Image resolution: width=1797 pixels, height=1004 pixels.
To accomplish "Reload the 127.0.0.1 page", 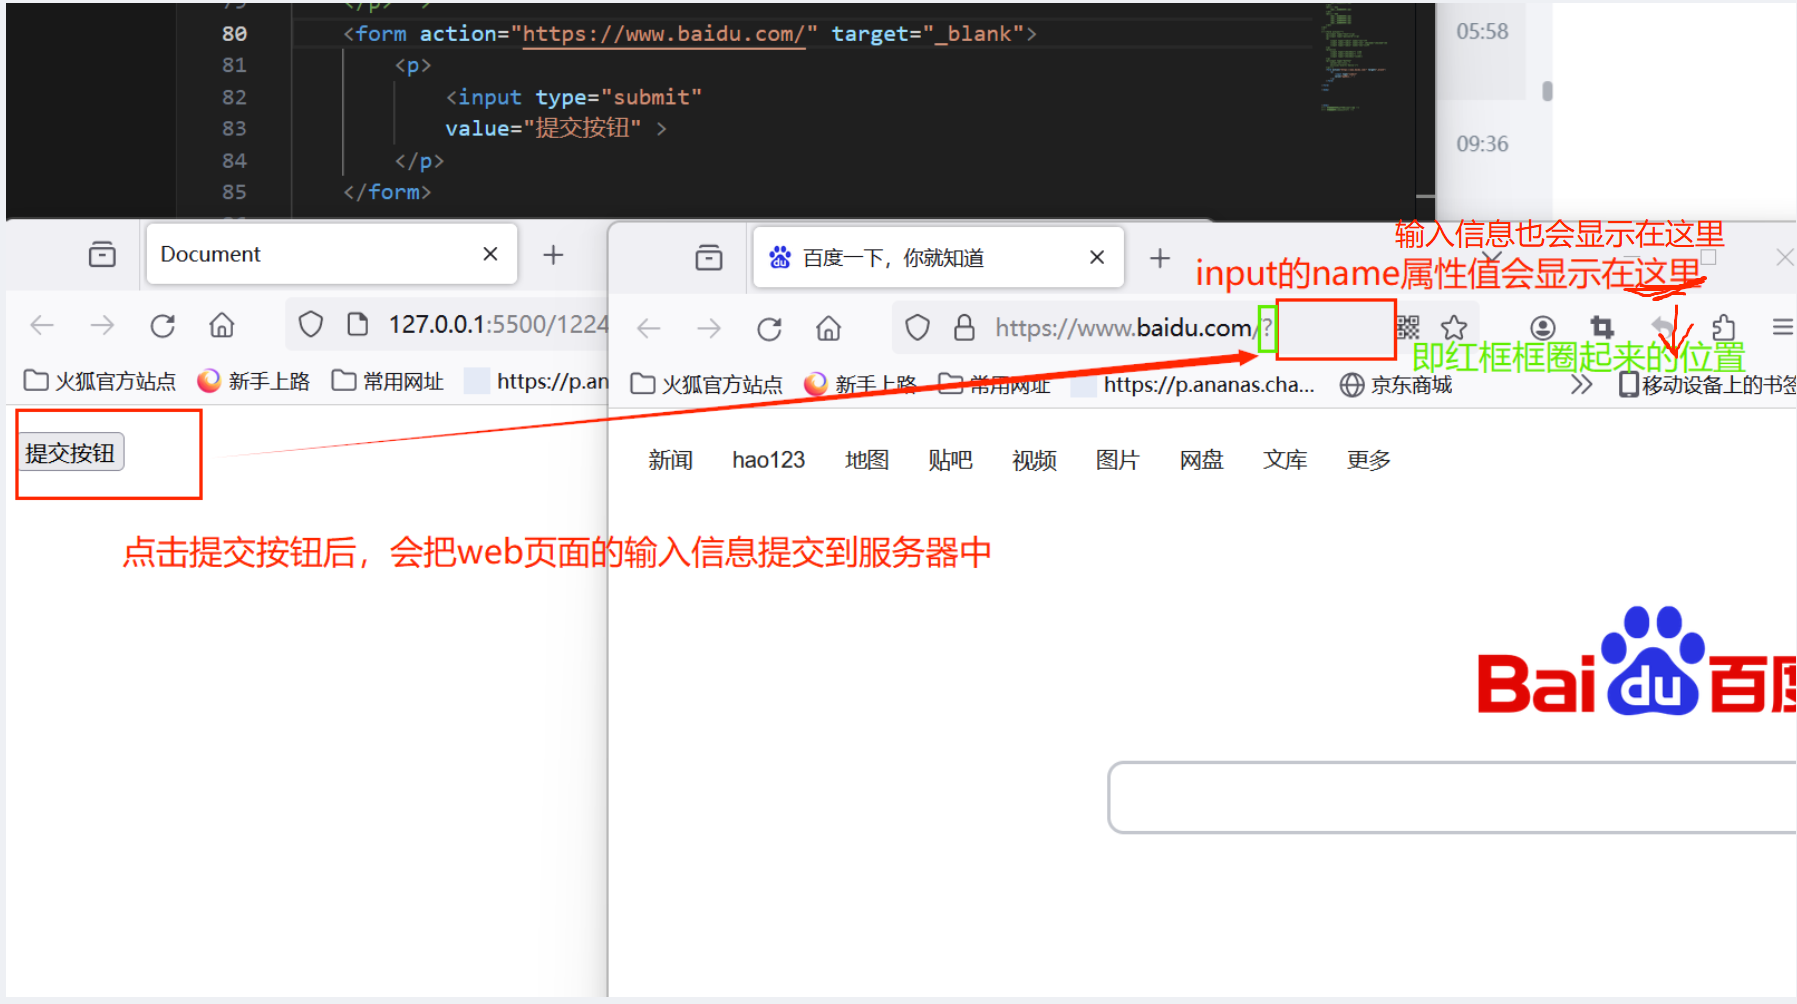I will [x=162, y=325].
